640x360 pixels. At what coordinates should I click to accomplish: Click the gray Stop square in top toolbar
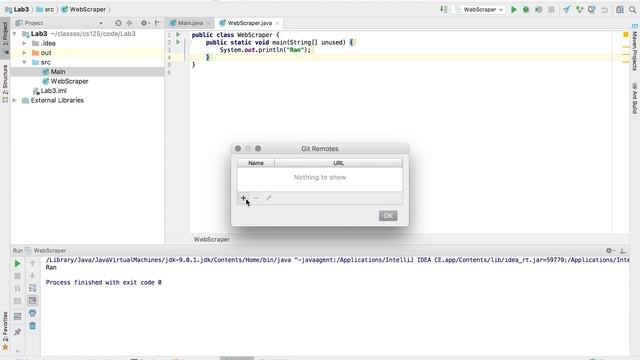tap(551, 9)
